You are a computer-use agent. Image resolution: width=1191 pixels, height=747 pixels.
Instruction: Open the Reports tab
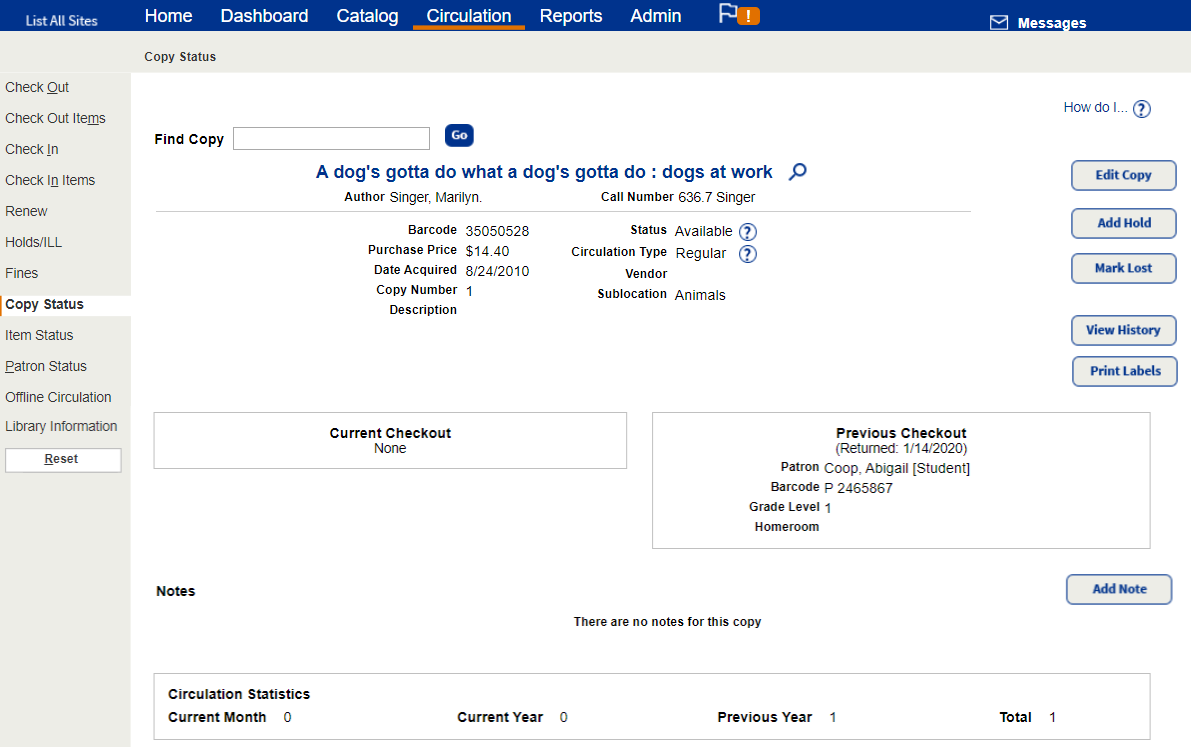(571, 16)
